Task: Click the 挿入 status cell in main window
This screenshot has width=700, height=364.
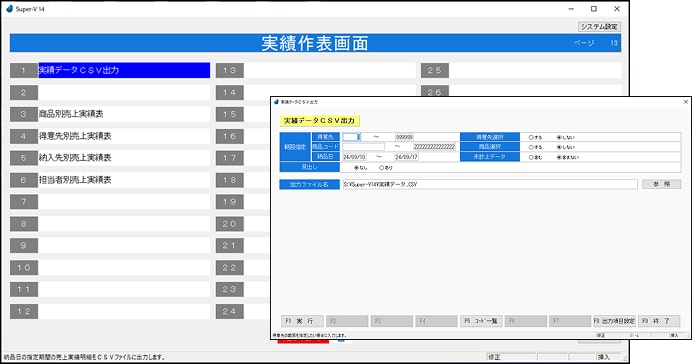Action: pyautogui.click(x=608, y=357)
